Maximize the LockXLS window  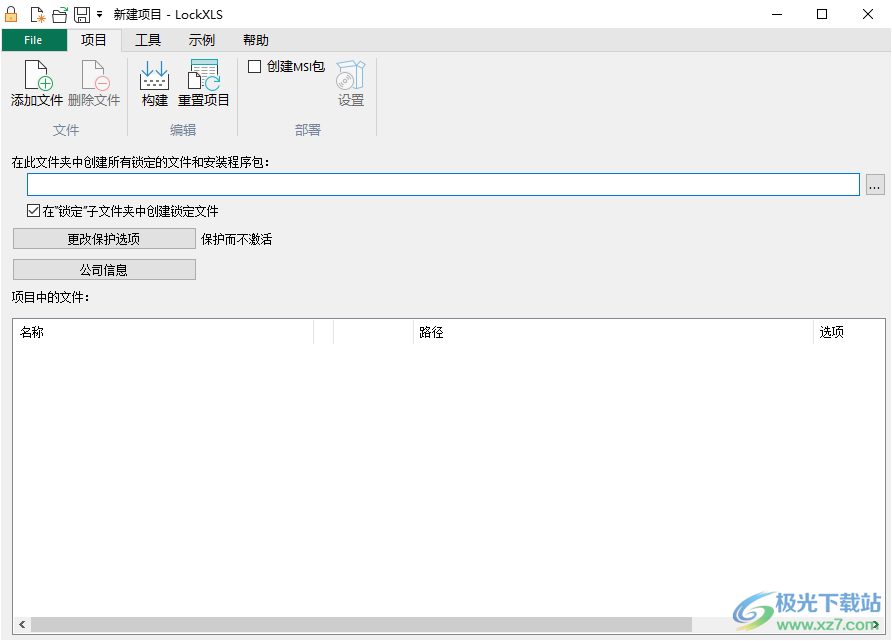[x=822, y=14]
